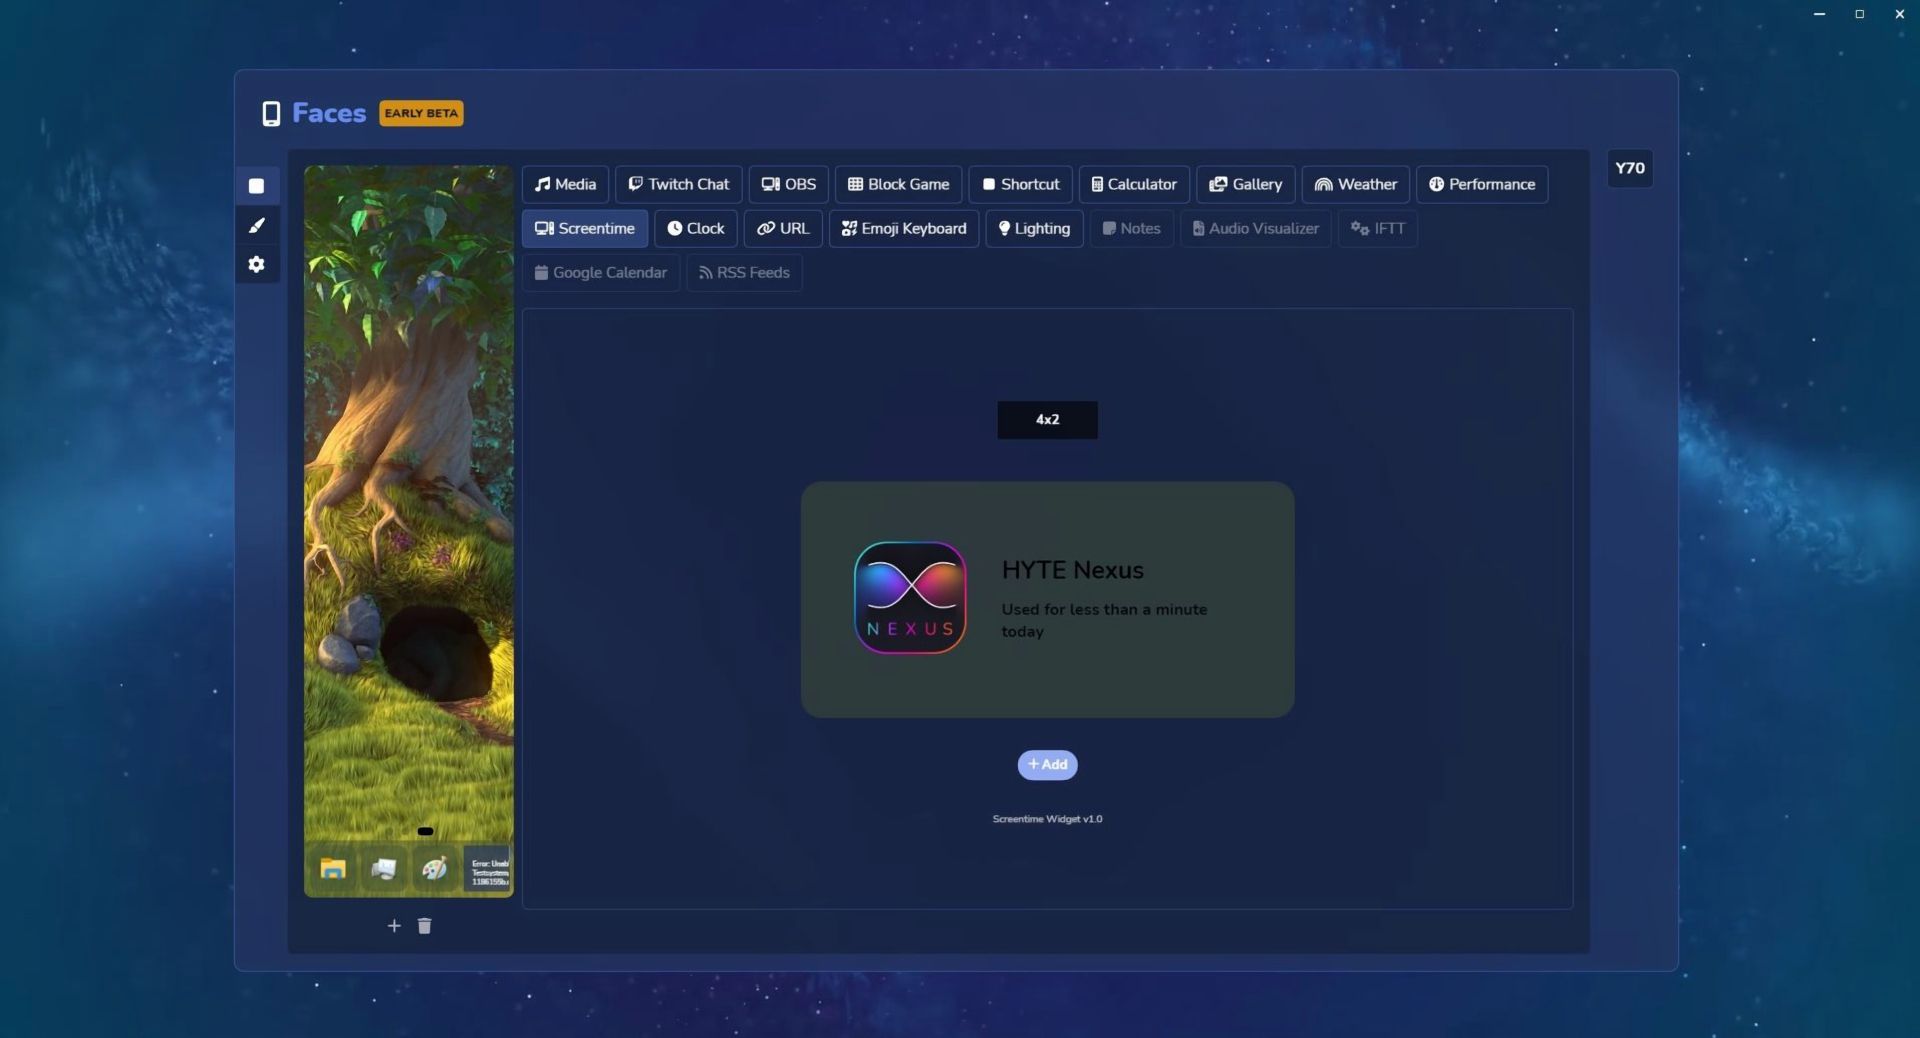Select the Lighting widget tab

click(x=1034, y=228)
